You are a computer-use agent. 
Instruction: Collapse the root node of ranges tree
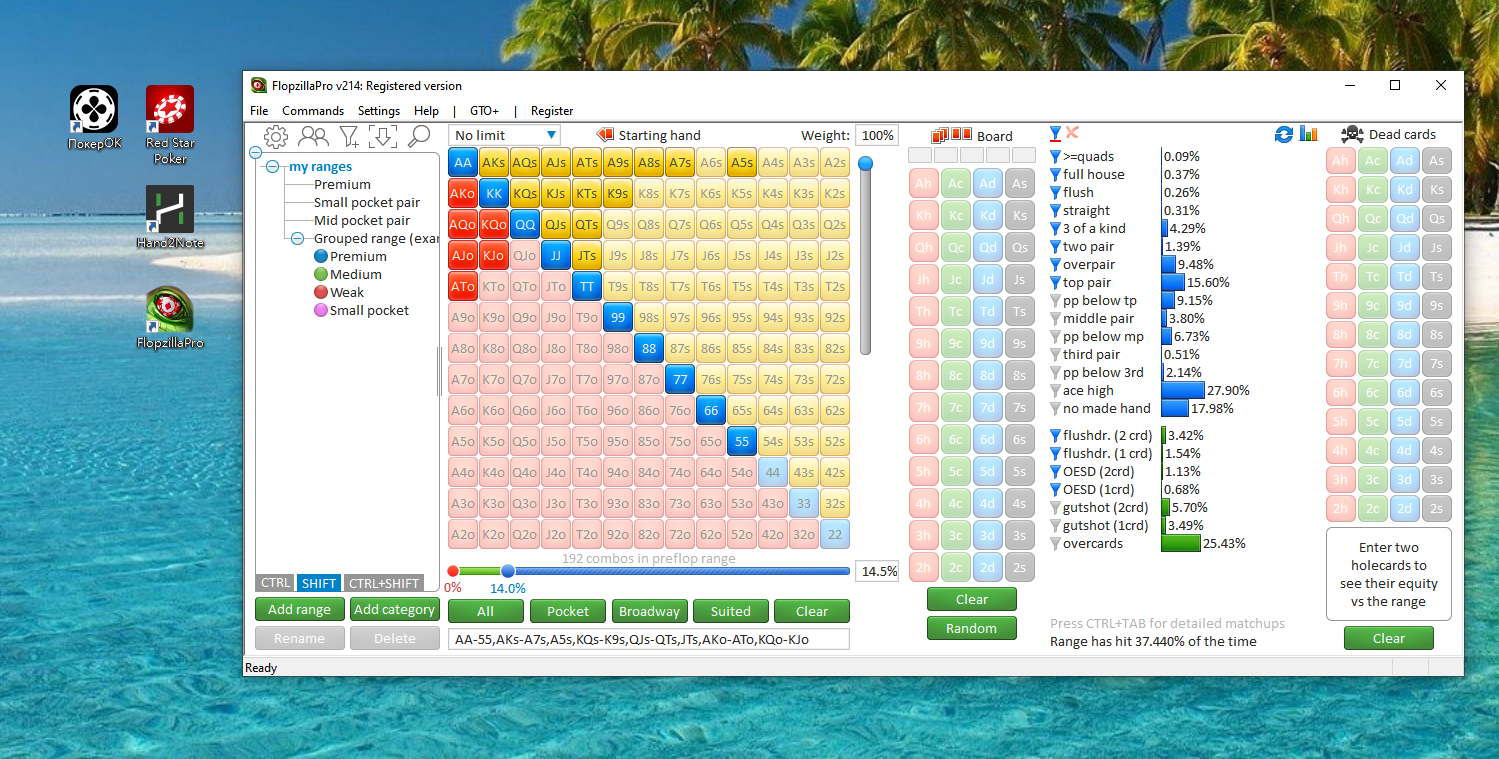point(255,153)
